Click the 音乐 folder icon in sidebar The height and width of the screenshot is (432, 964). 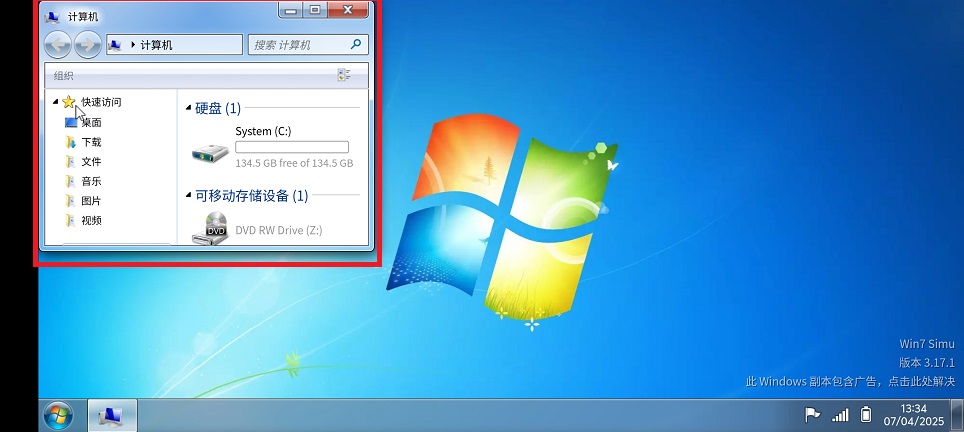point(71,181)
